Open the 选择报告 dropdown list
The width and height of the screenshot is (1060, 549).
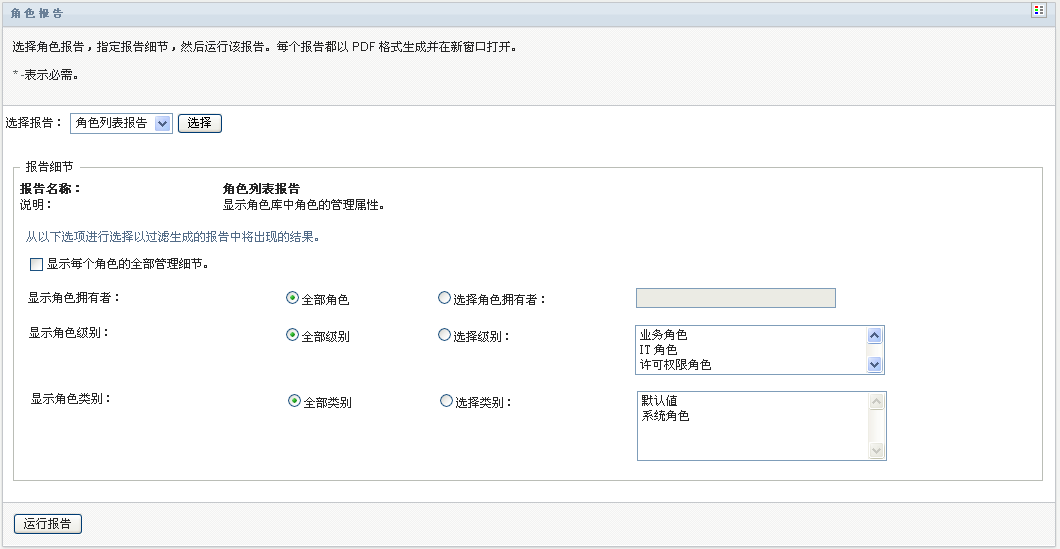pyautogui.click(x=163, y=123)
